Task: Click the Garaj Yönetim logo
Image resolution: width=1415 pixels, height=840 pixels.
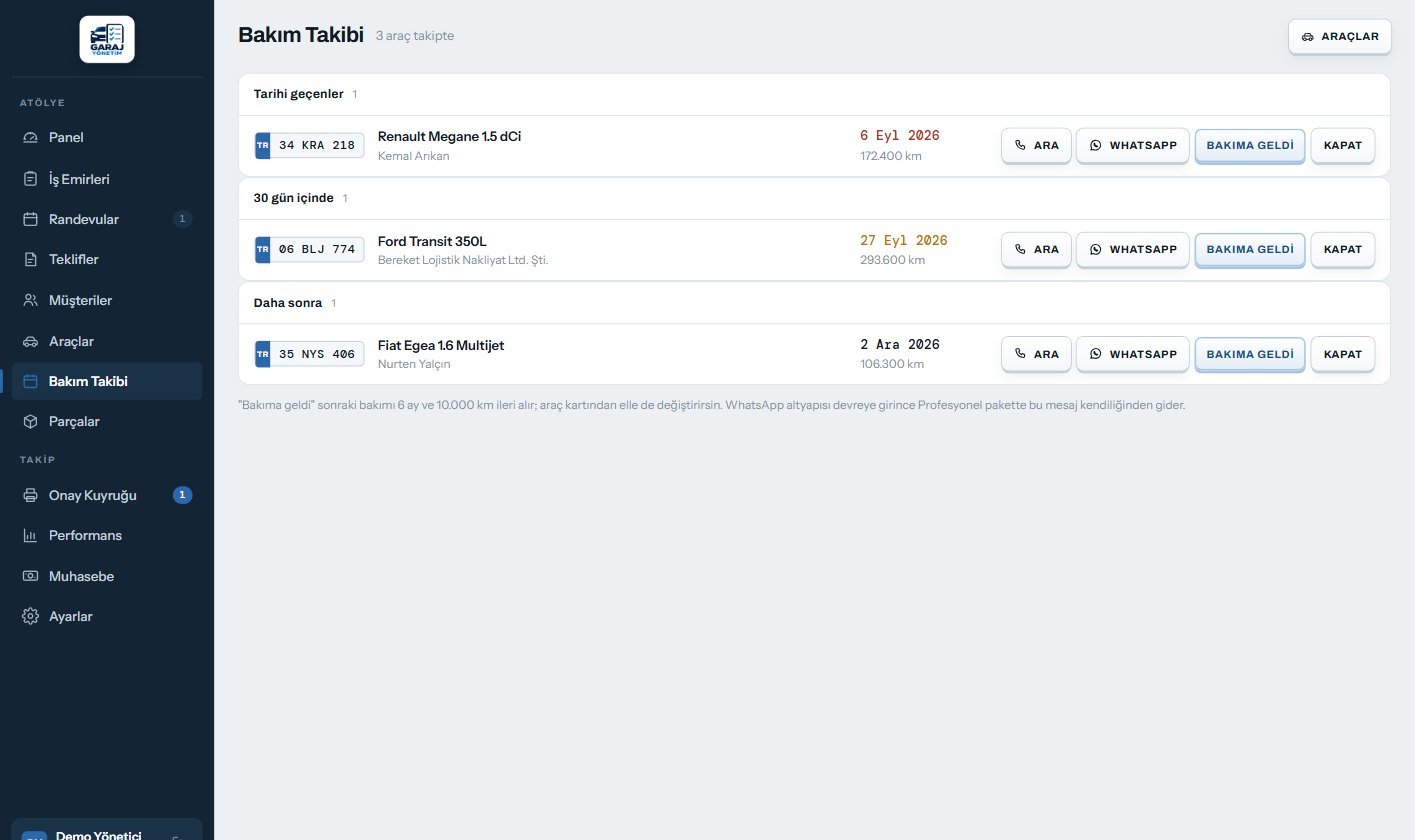Action: click(107, 39)
